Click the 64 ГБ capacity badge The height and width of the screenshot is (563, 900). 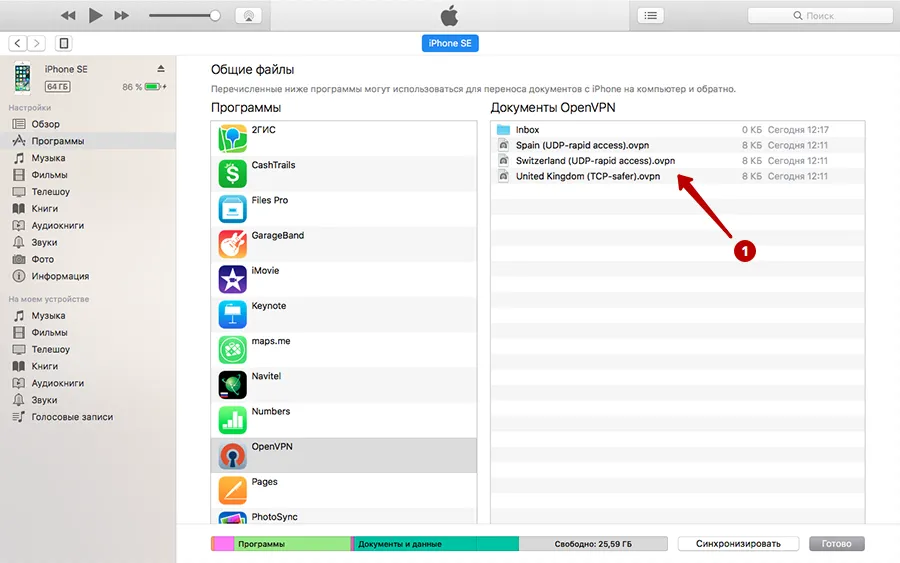[x=57, y=87]
